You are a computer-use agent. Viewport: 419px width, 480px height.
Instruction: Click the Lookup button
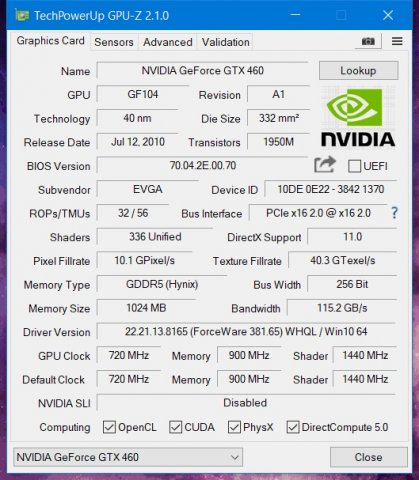pyautogui.click(x=358, y=71)
